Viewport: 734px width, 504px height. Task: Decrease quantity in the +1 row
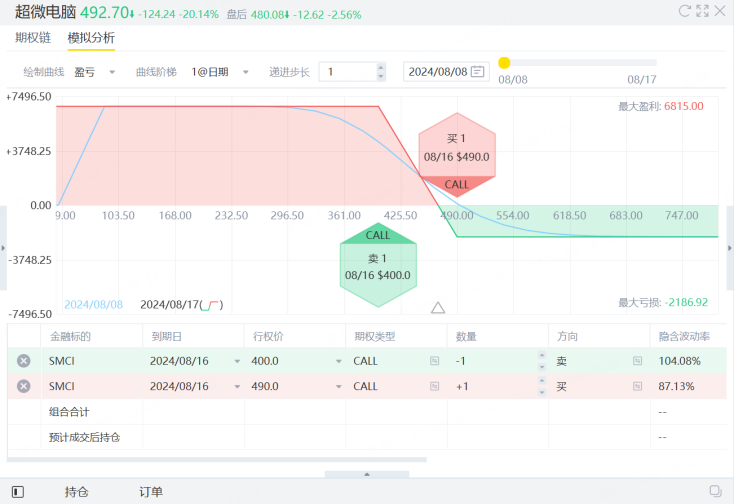pos(542,392)
